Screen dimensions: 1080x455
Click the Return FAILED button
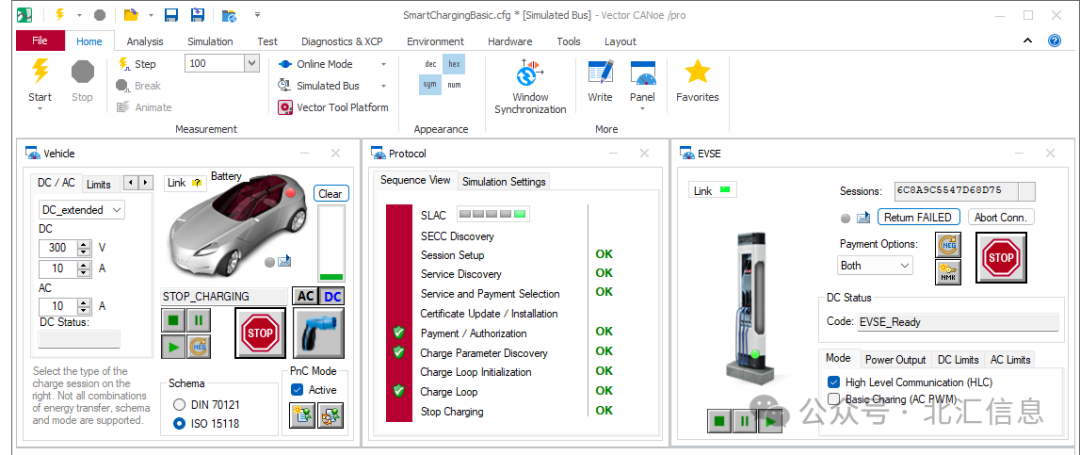(918, 217)
